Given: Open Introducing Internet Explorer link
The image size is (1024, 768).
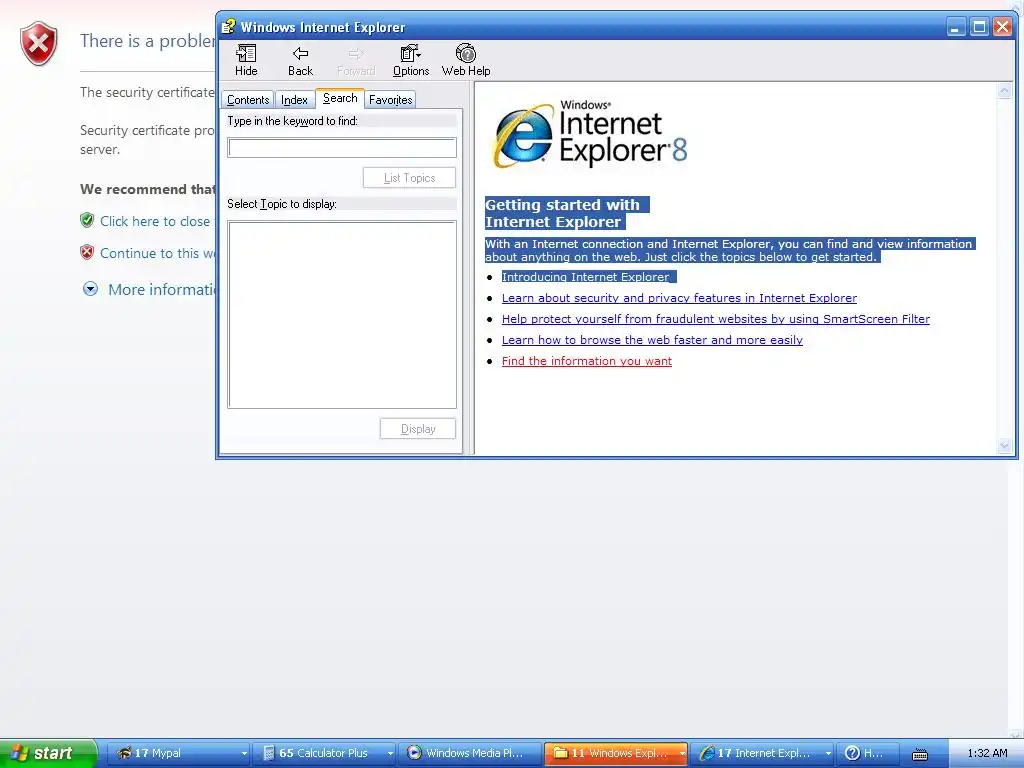Looking at the screenshot, I should tap(585, 277).
